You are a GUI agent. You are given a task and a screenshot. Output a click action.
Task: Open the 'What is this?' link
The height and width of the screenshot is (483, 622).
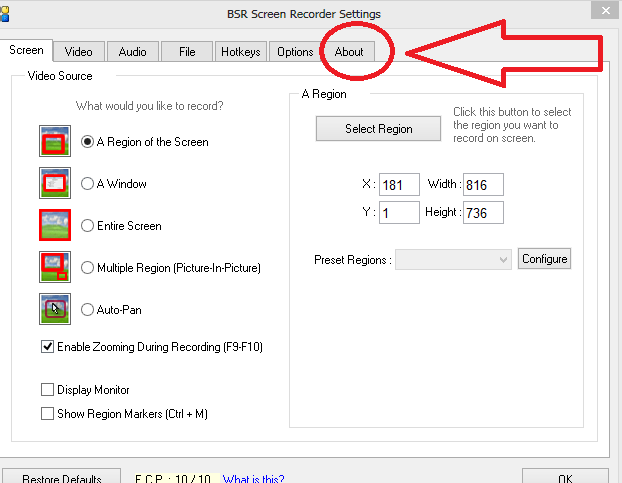pyautogui.click(x=253, y=478)
